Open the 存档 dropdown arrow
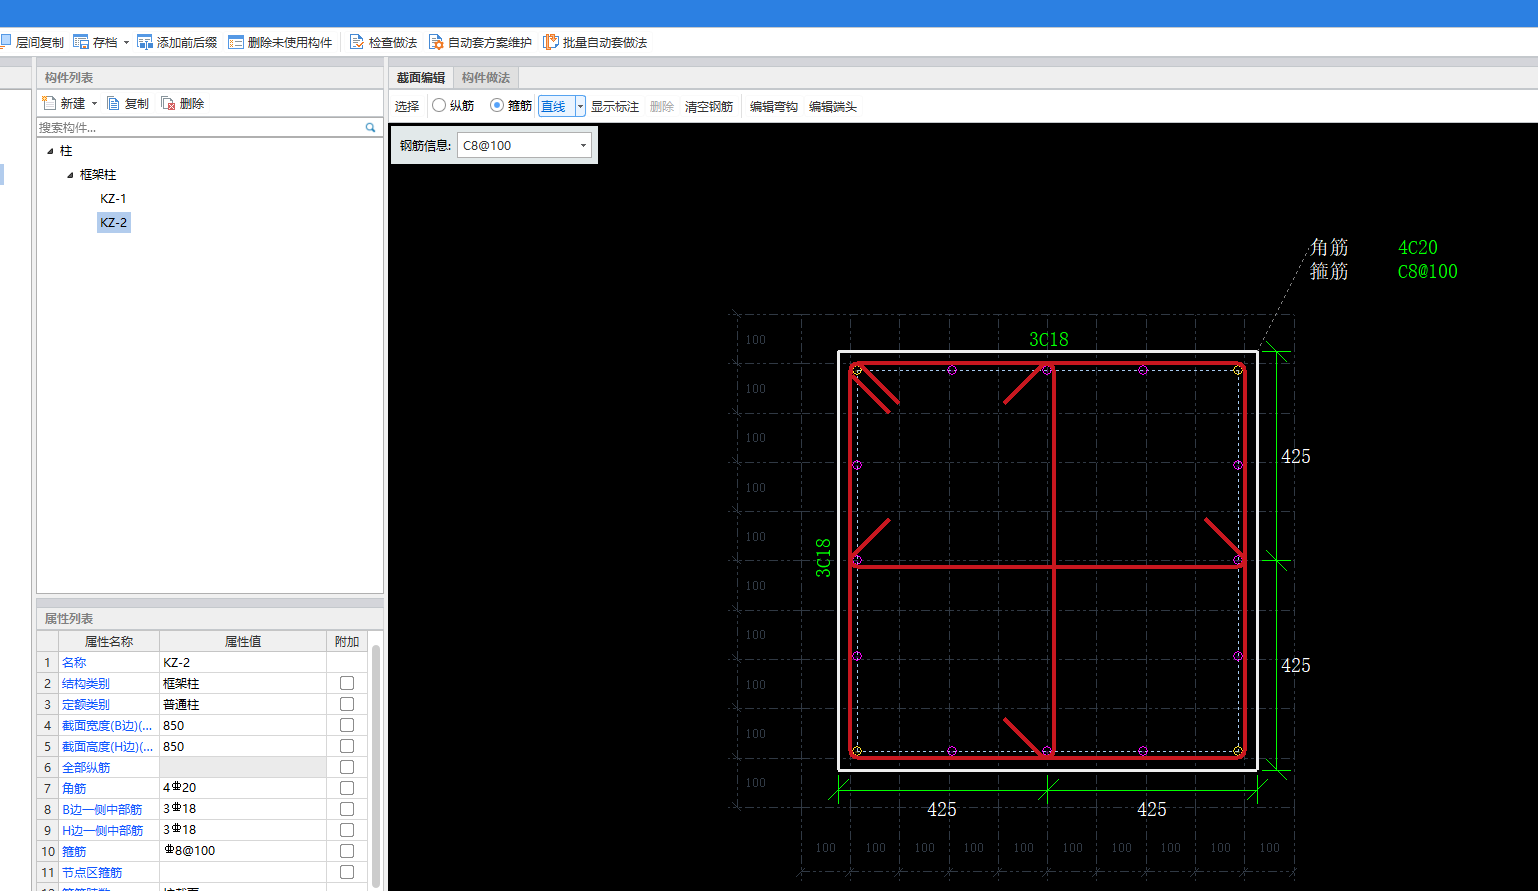This screenshot has height=891, width=1538. [x=126, y=43]
